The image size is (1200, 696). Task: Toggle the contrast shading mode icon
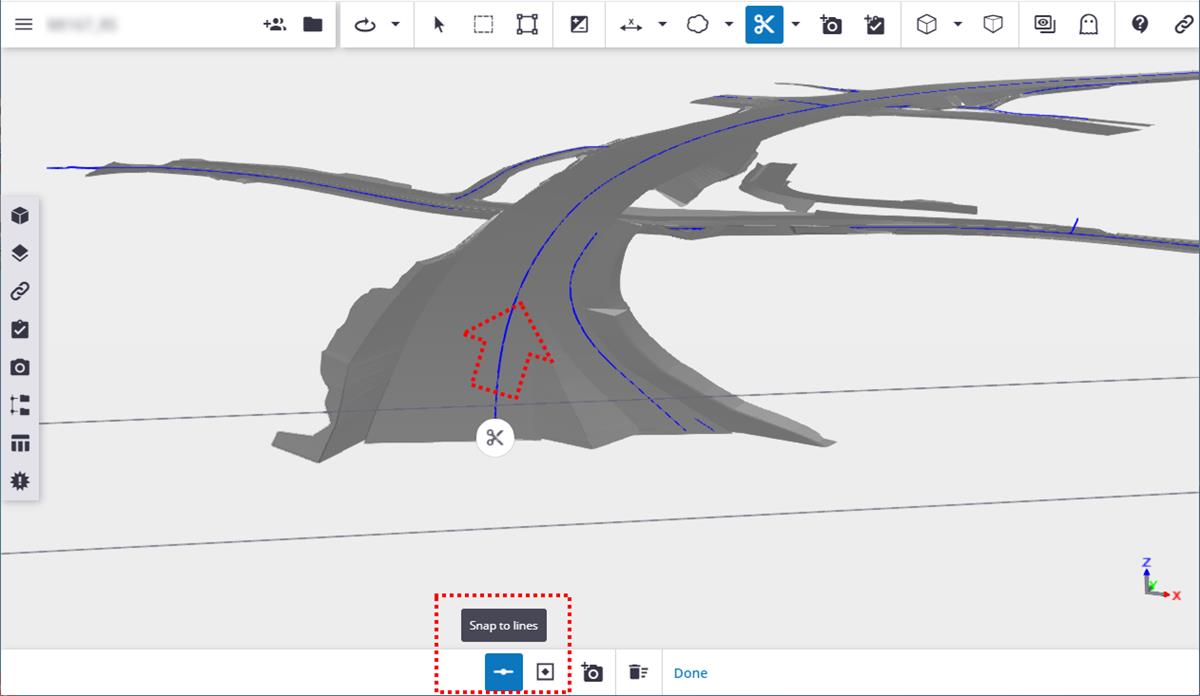(578, 24)
